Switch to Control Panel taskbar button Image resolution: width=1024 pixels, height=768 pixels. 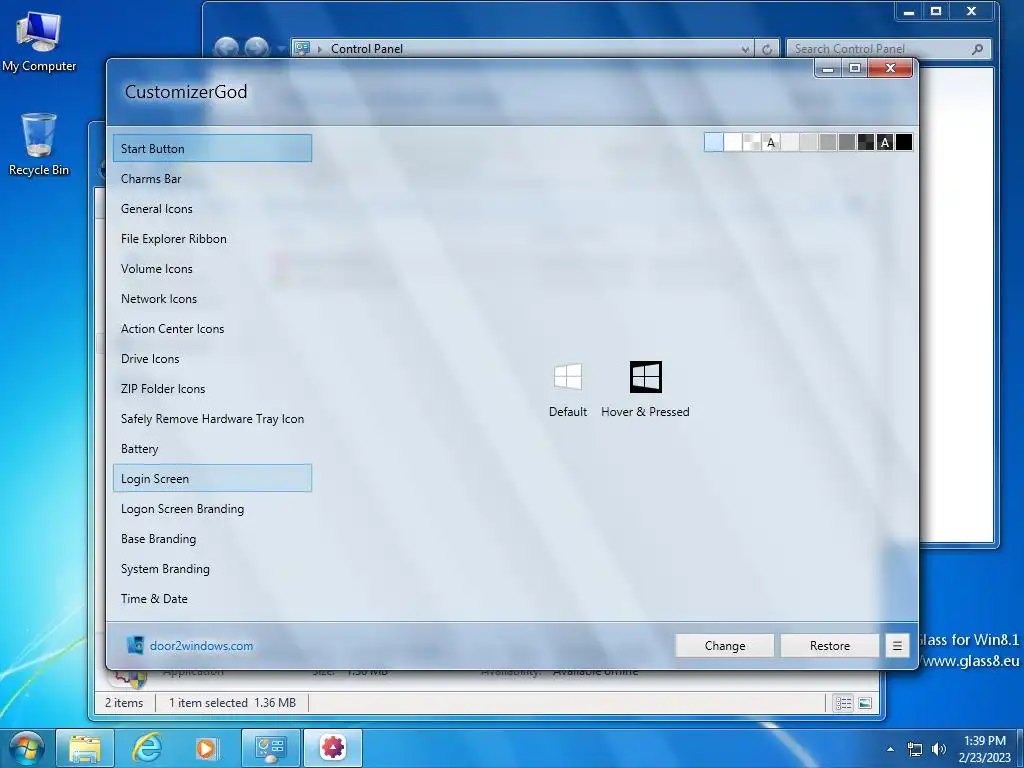click(270, 748)
